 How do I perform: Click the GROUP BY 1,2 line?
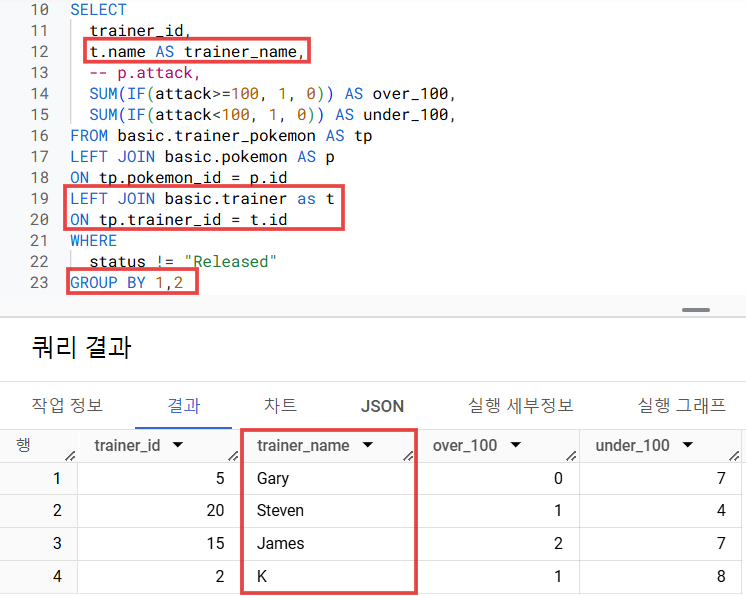(127, 283)
